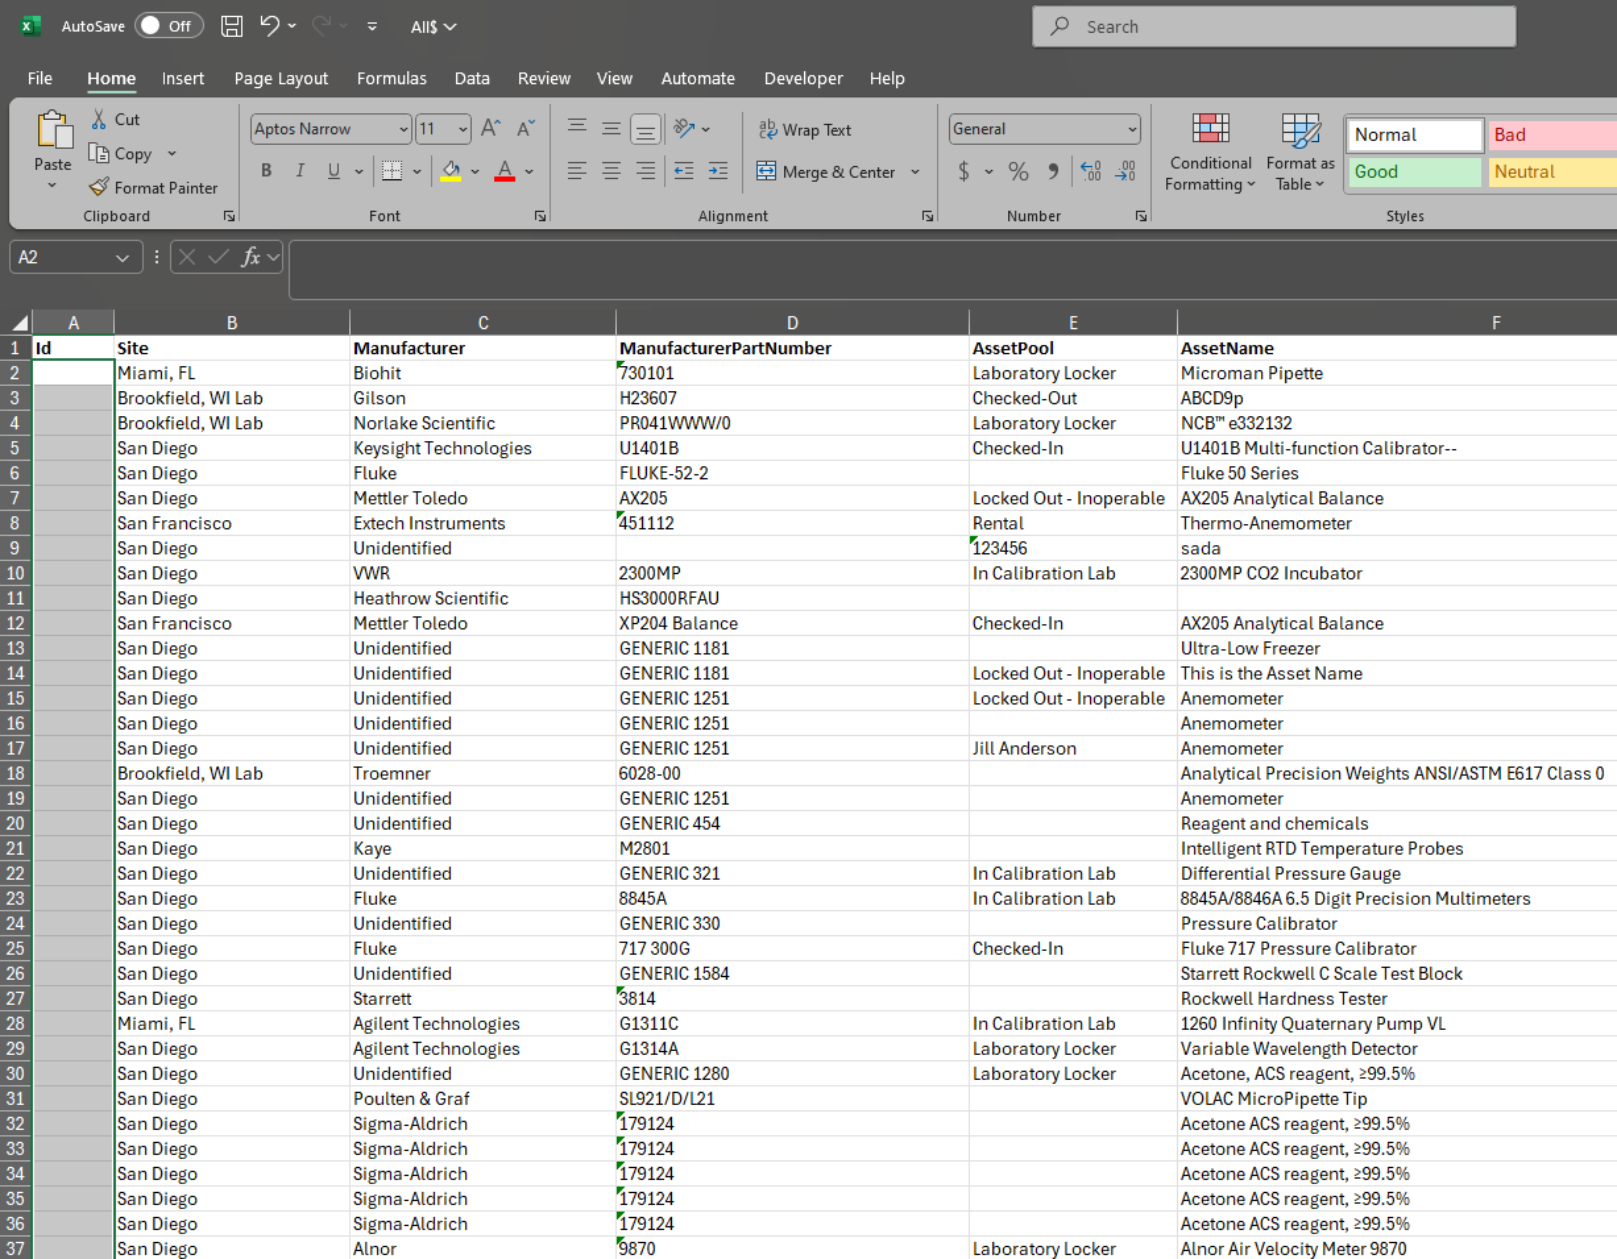Click the Select All corner triangle
Image resolution: width=1617 pixels, height=1259 pixels.
point(18,322)
